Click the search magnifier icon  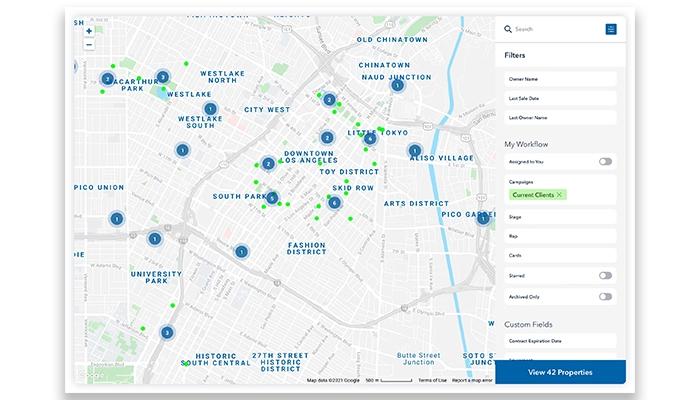tap(508, 29)
